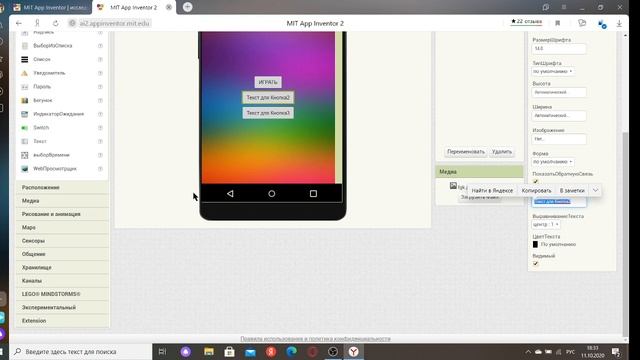Switch to first MIT App Inventor tab
The image size is (640, 360).
pyautogui.click(x=50, y=7)
